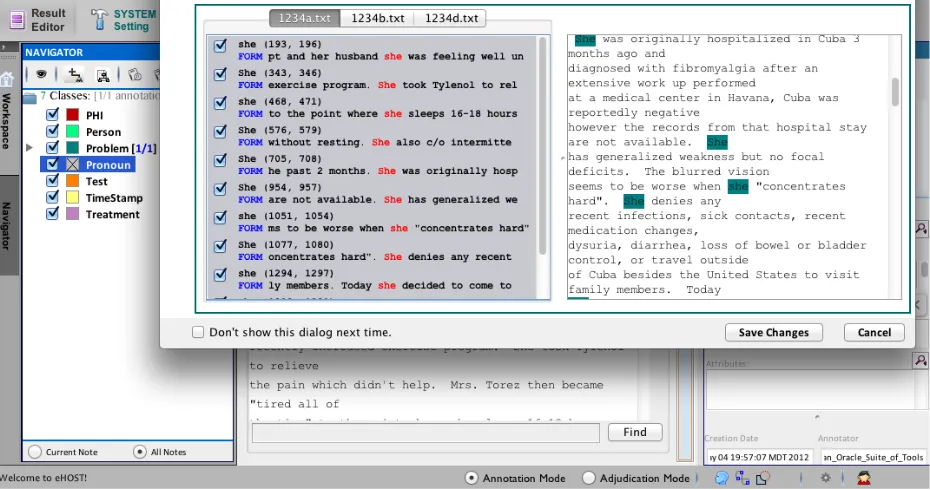Image resolution: width=930 pixels, height=490 pixels.
Task: Click the PHI red color swatch
Action: coord(73,114)
